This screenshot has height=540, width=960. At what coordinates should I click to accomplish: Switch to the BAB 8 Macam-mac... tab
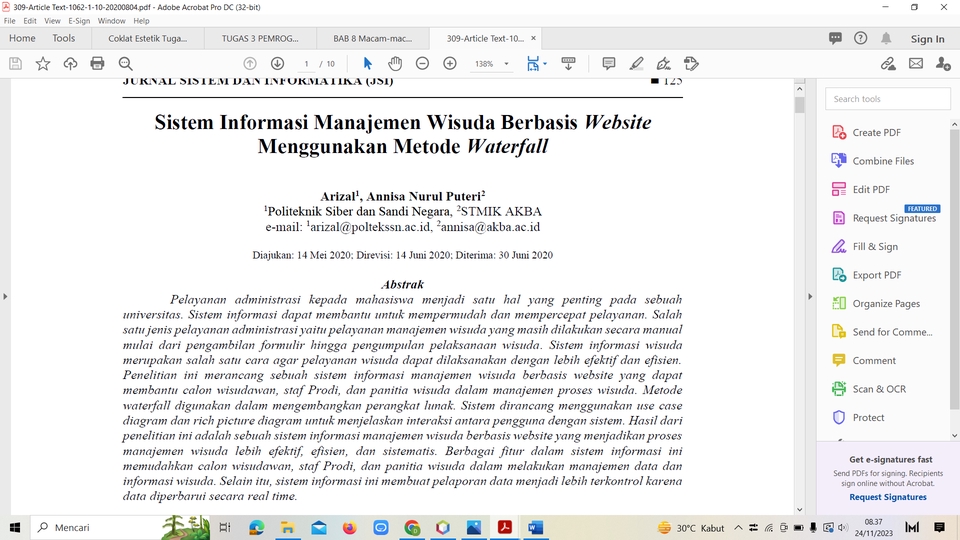pos(372,38)
